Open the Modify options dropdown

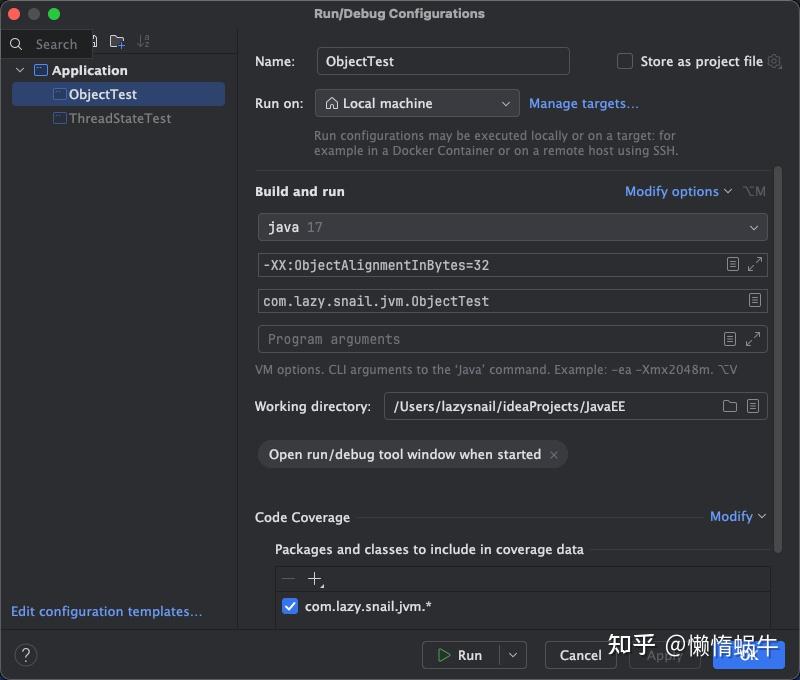pyautogui.click(x=679, y=191)
